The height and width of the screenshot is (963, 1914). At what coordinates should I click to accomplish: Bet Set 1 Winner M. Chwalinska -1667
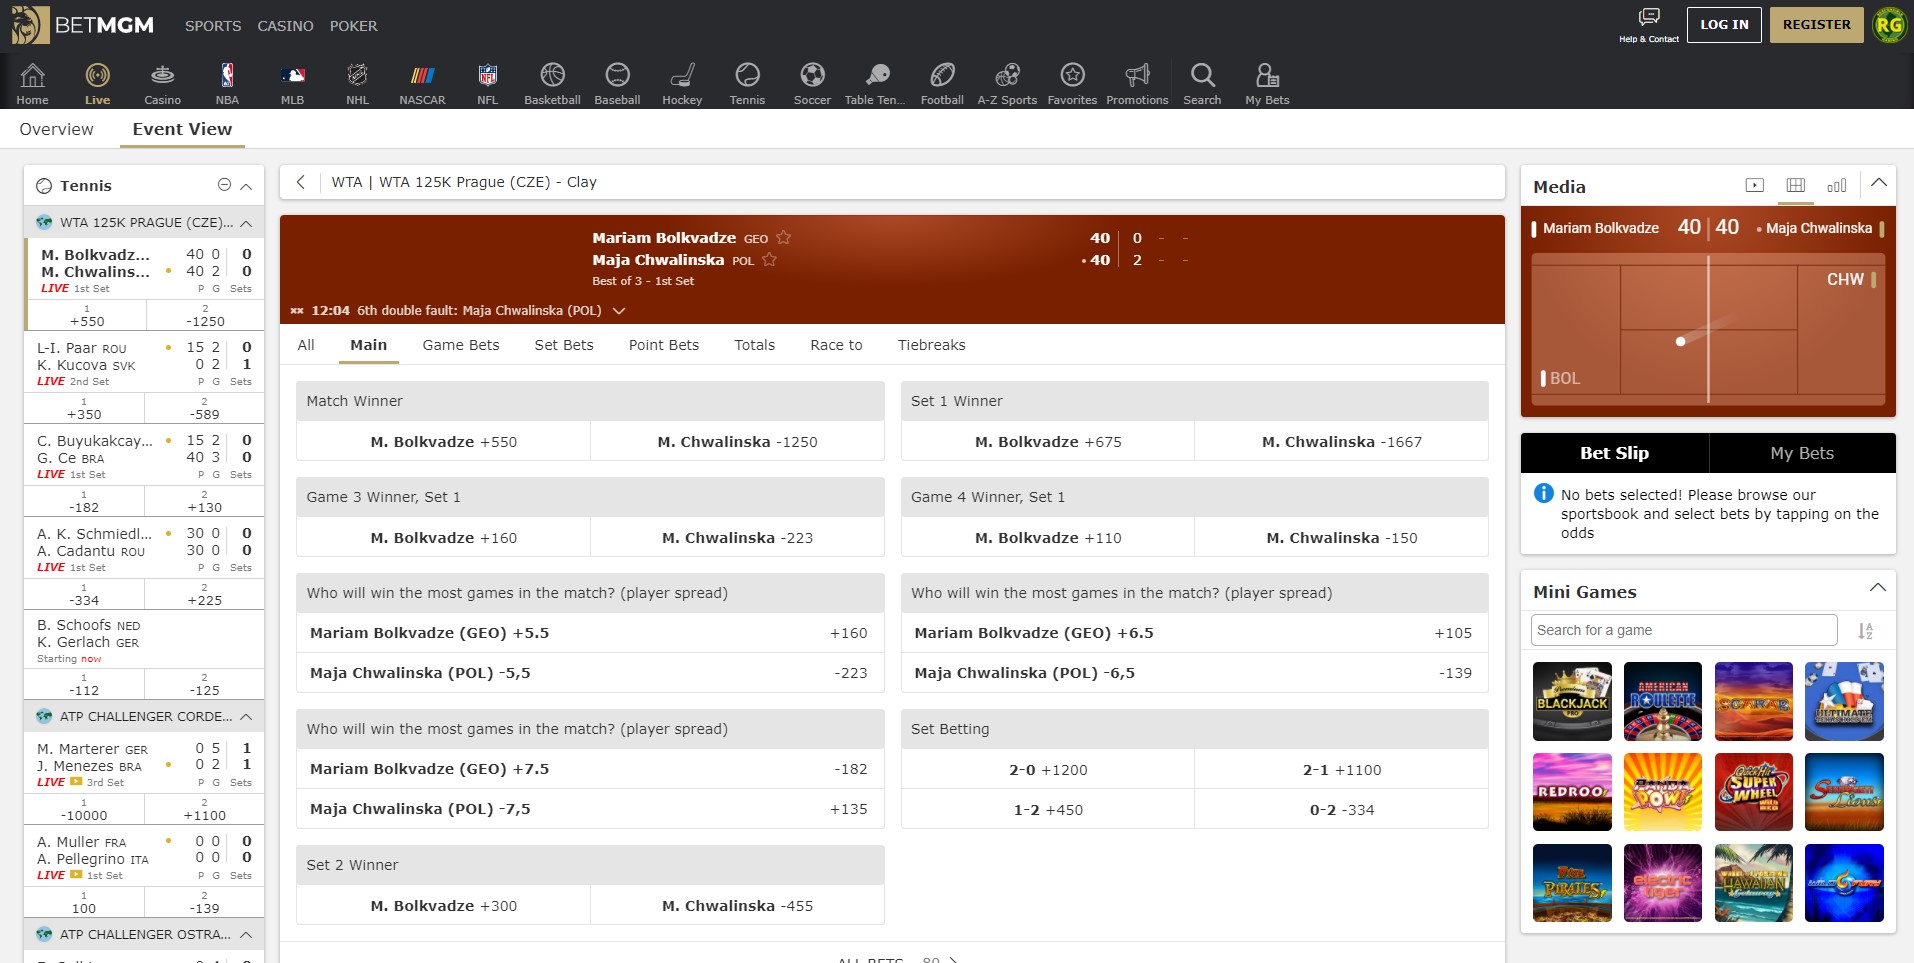(x=1341, y=441)
